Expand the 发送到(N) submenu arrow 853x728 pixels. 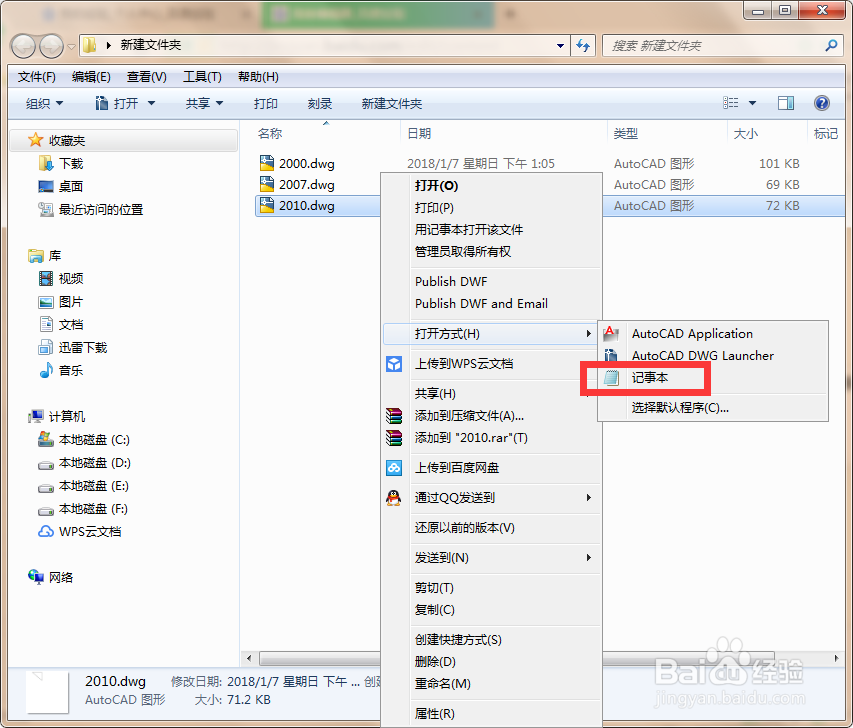point(589,557)
